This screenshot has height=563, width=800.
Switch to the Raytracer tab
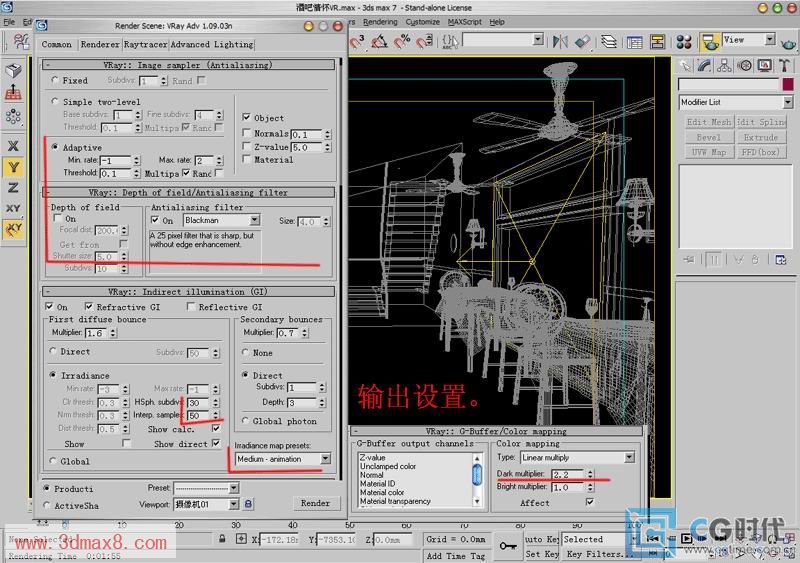(145, 44)
